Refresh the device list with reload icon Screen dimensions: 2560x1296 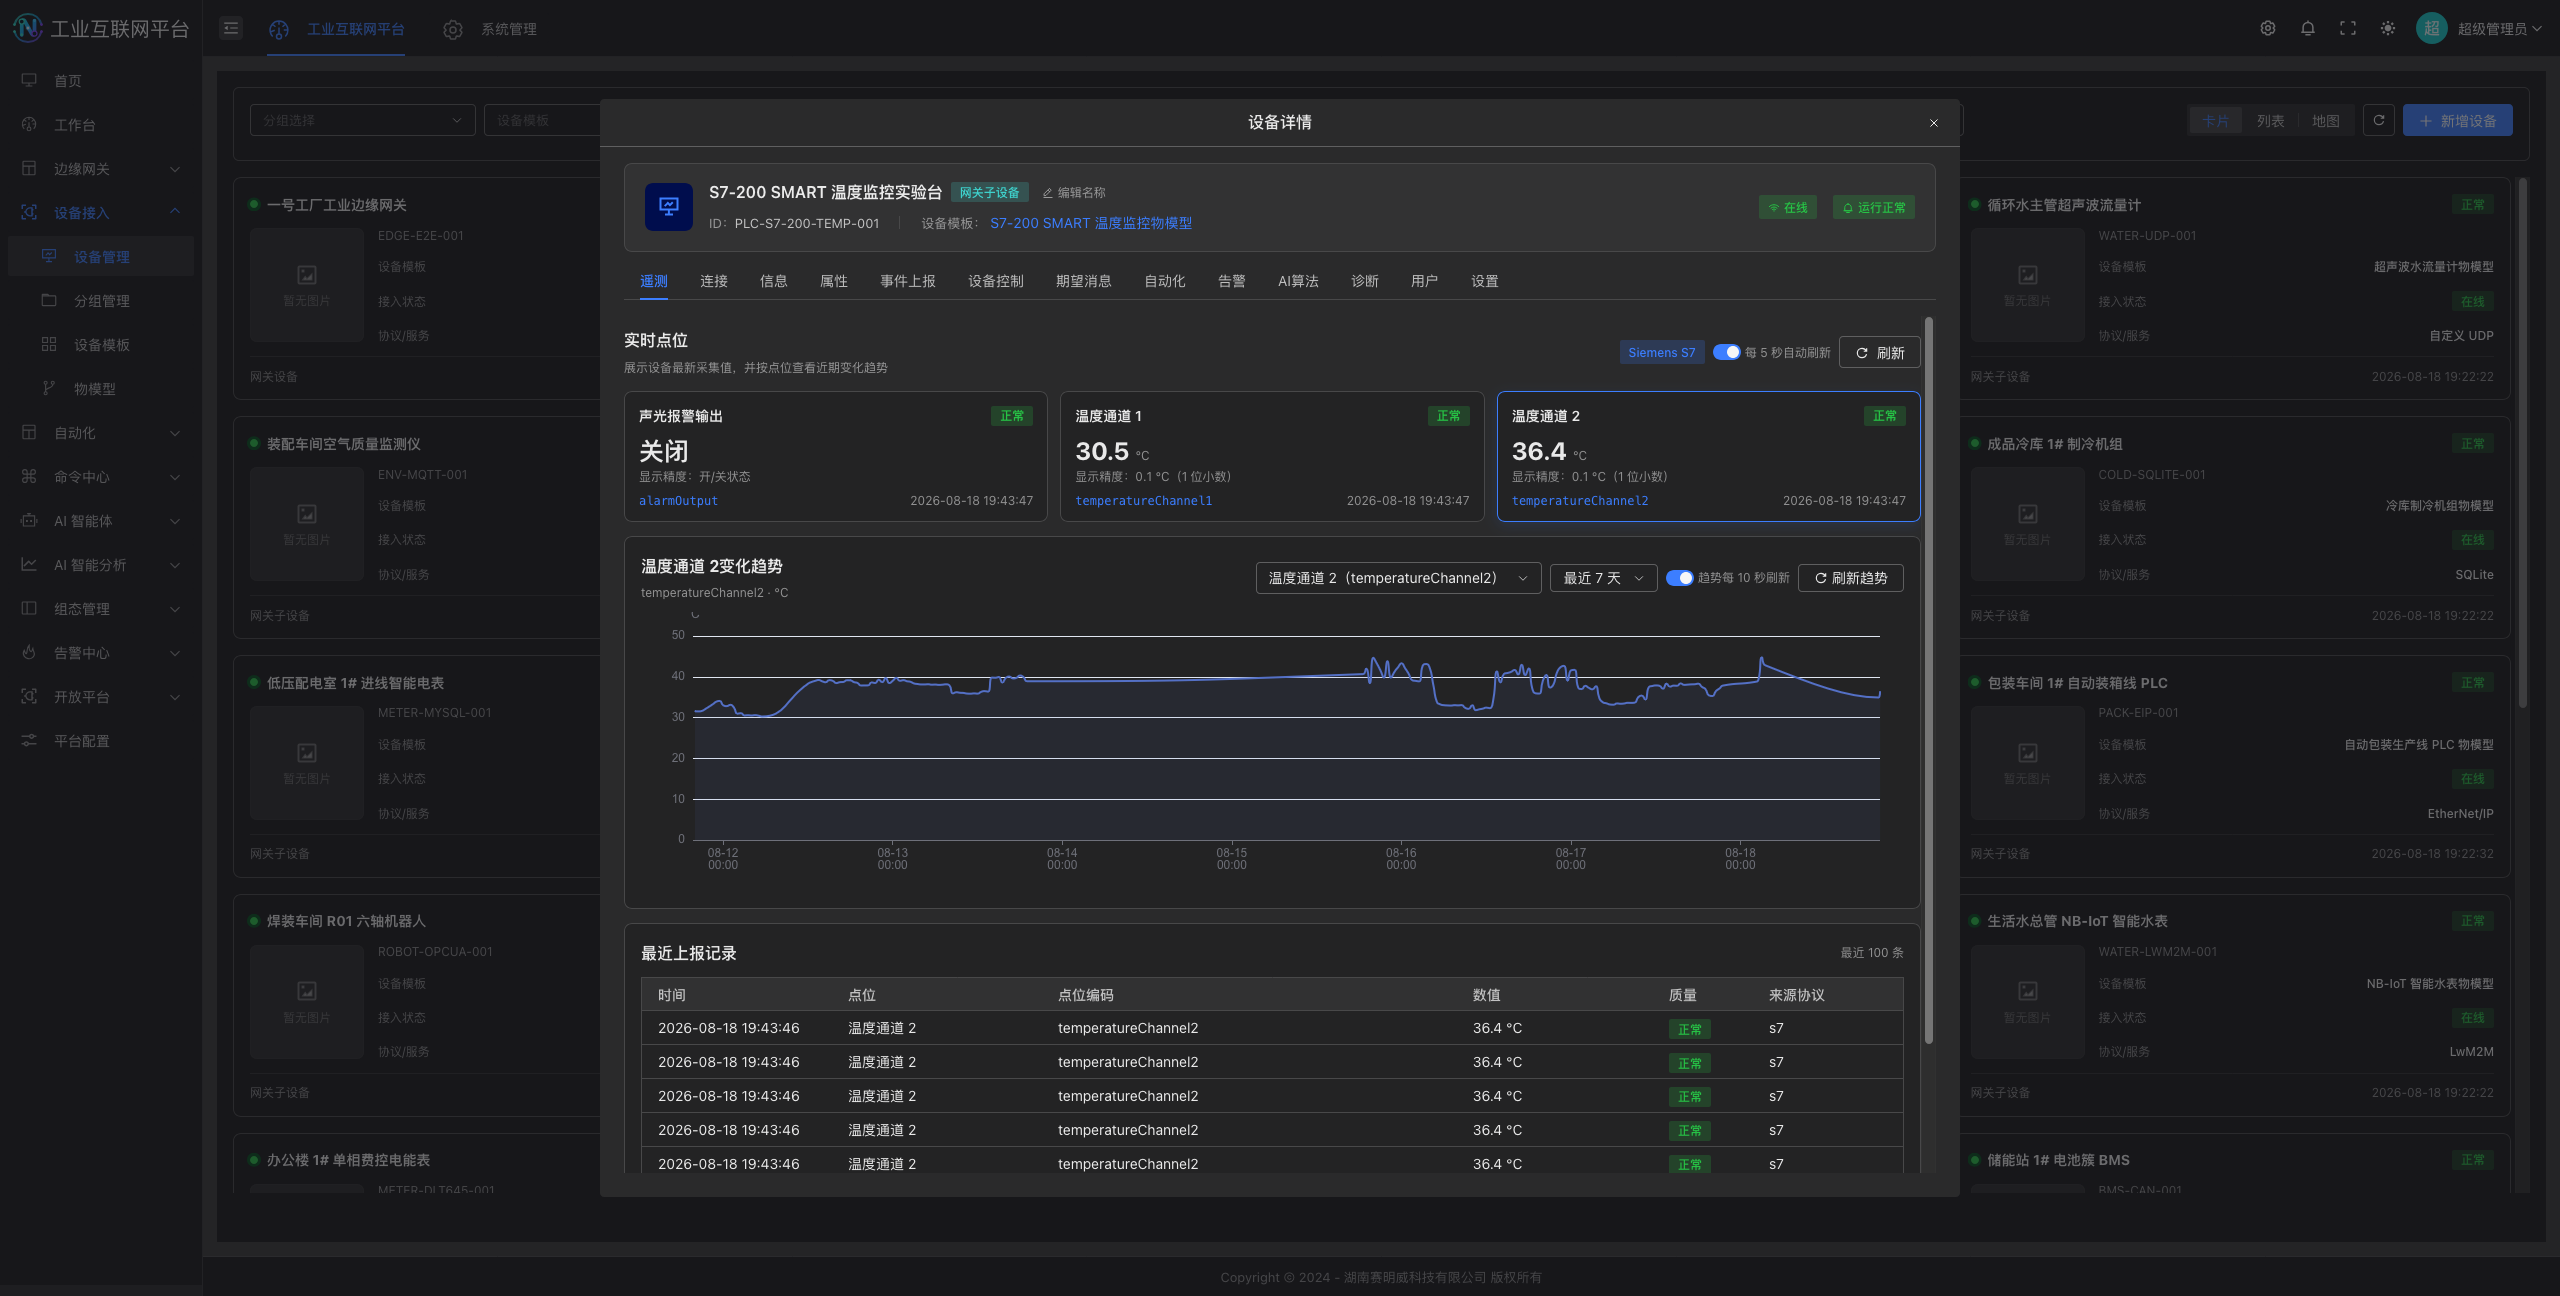[2379, 120]
